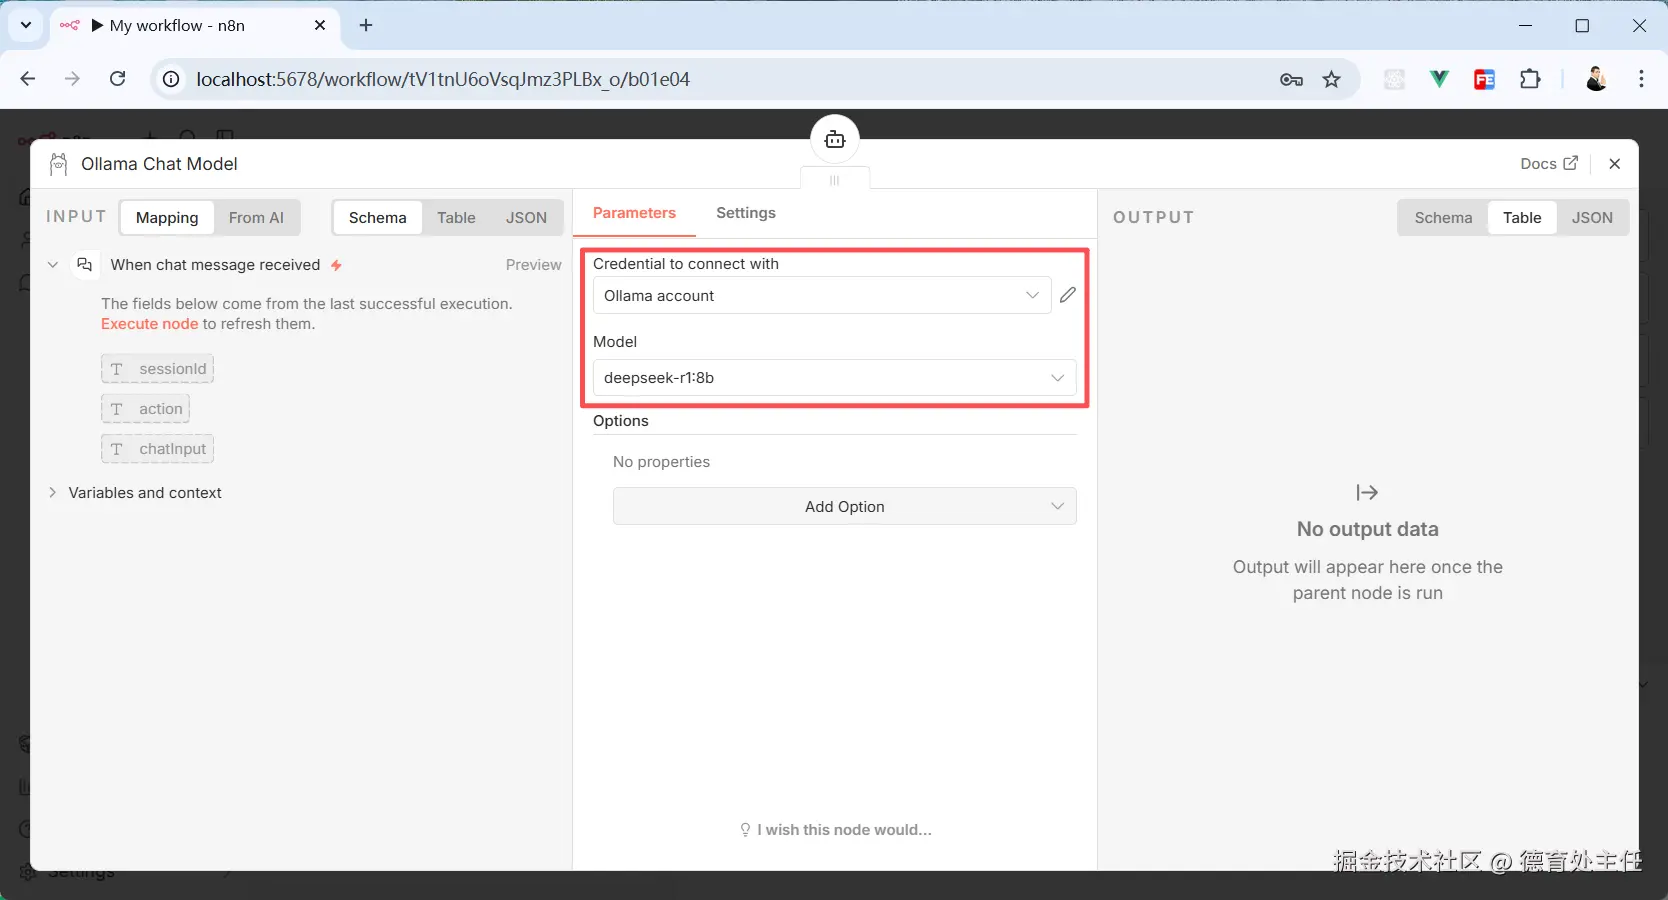Select the sessionId field pill
Image resolution: width=1668 pixels, height=900 pixels.
[x=158, y=369]
